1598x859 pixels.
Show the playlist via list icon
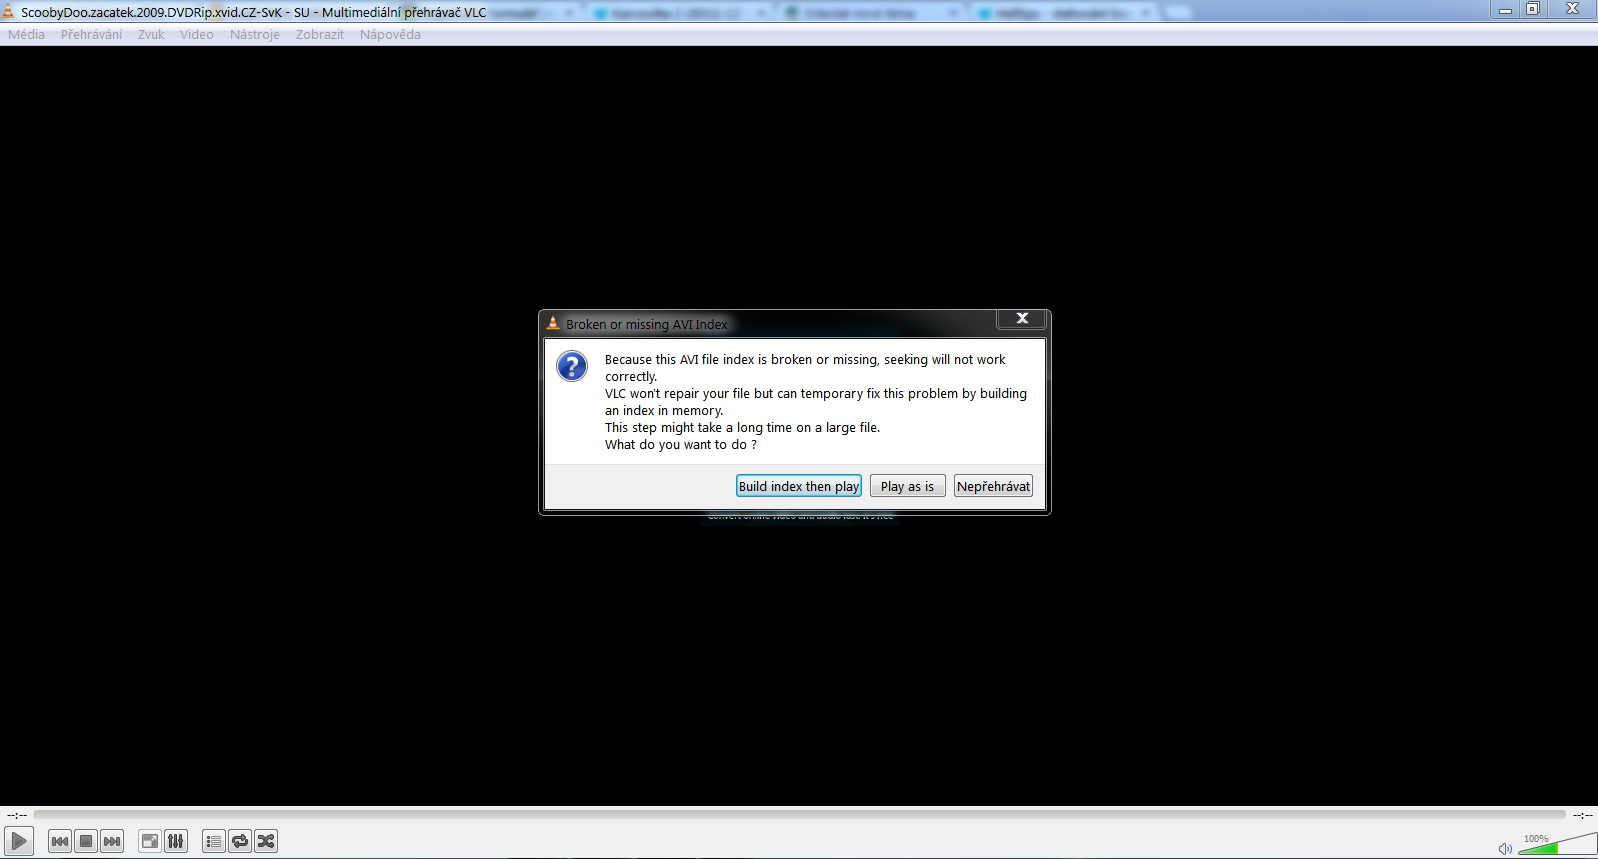click(x=214, y=841)
